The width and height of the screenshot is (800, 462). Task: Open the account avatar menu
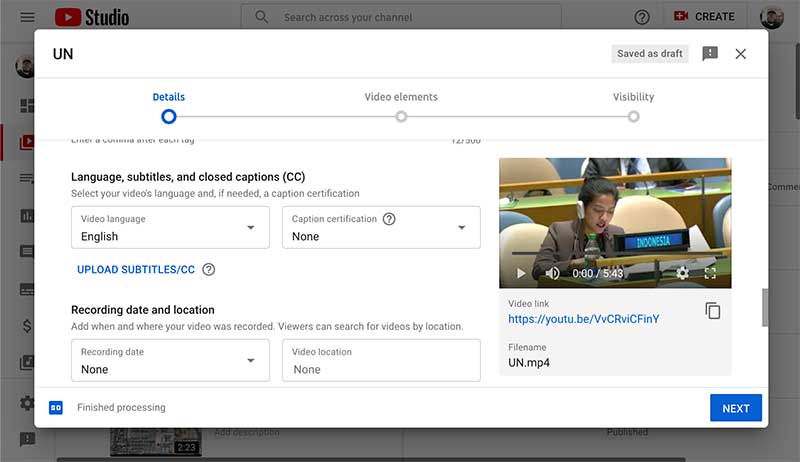(x=771, y=17)
